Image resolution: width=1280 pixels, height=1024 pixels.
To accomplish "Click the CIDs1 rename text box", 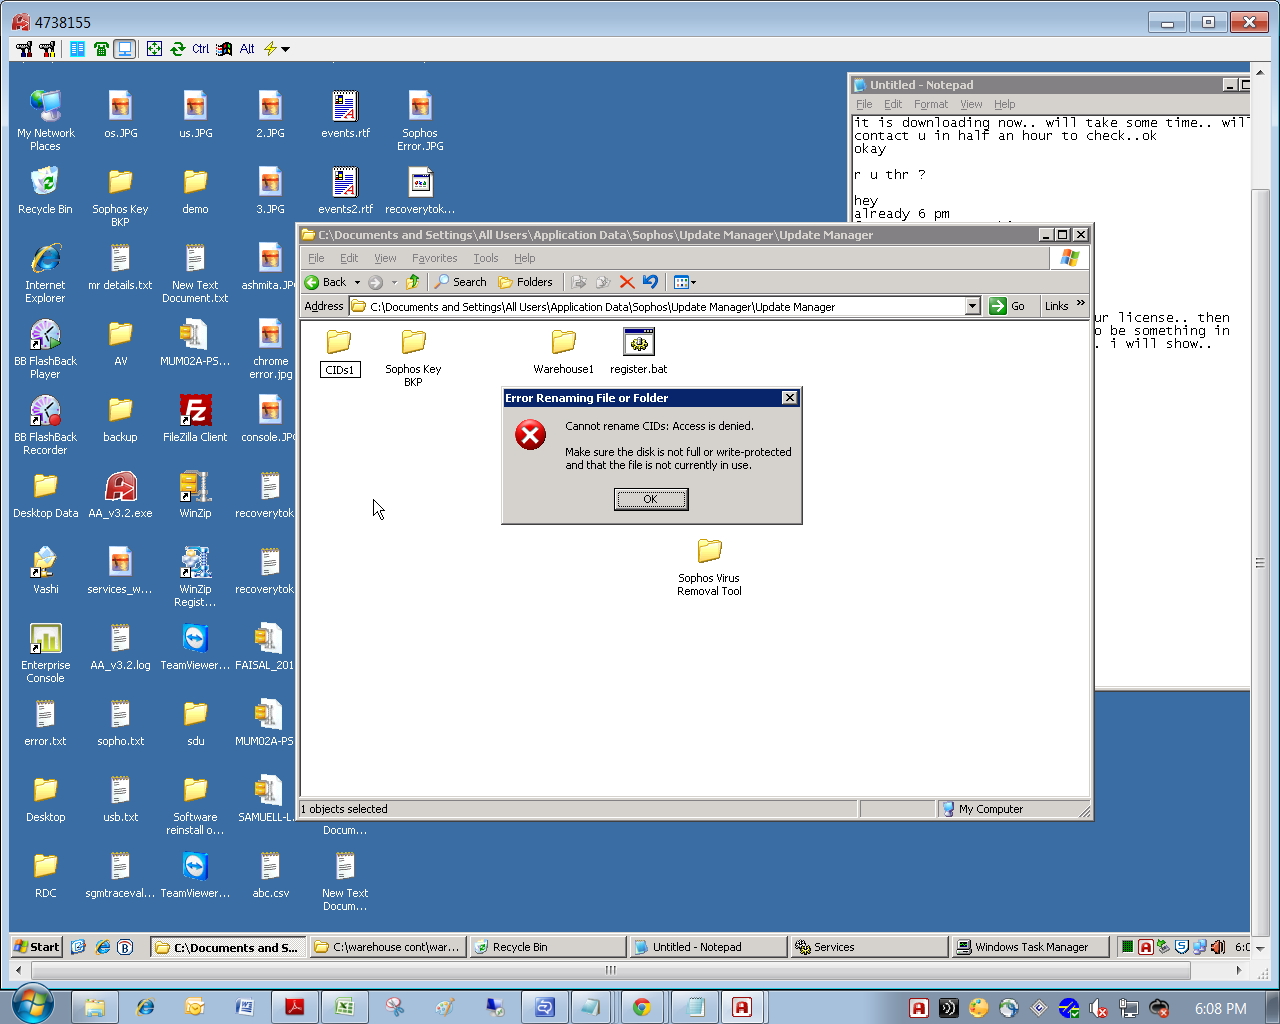I will [340, 370].
